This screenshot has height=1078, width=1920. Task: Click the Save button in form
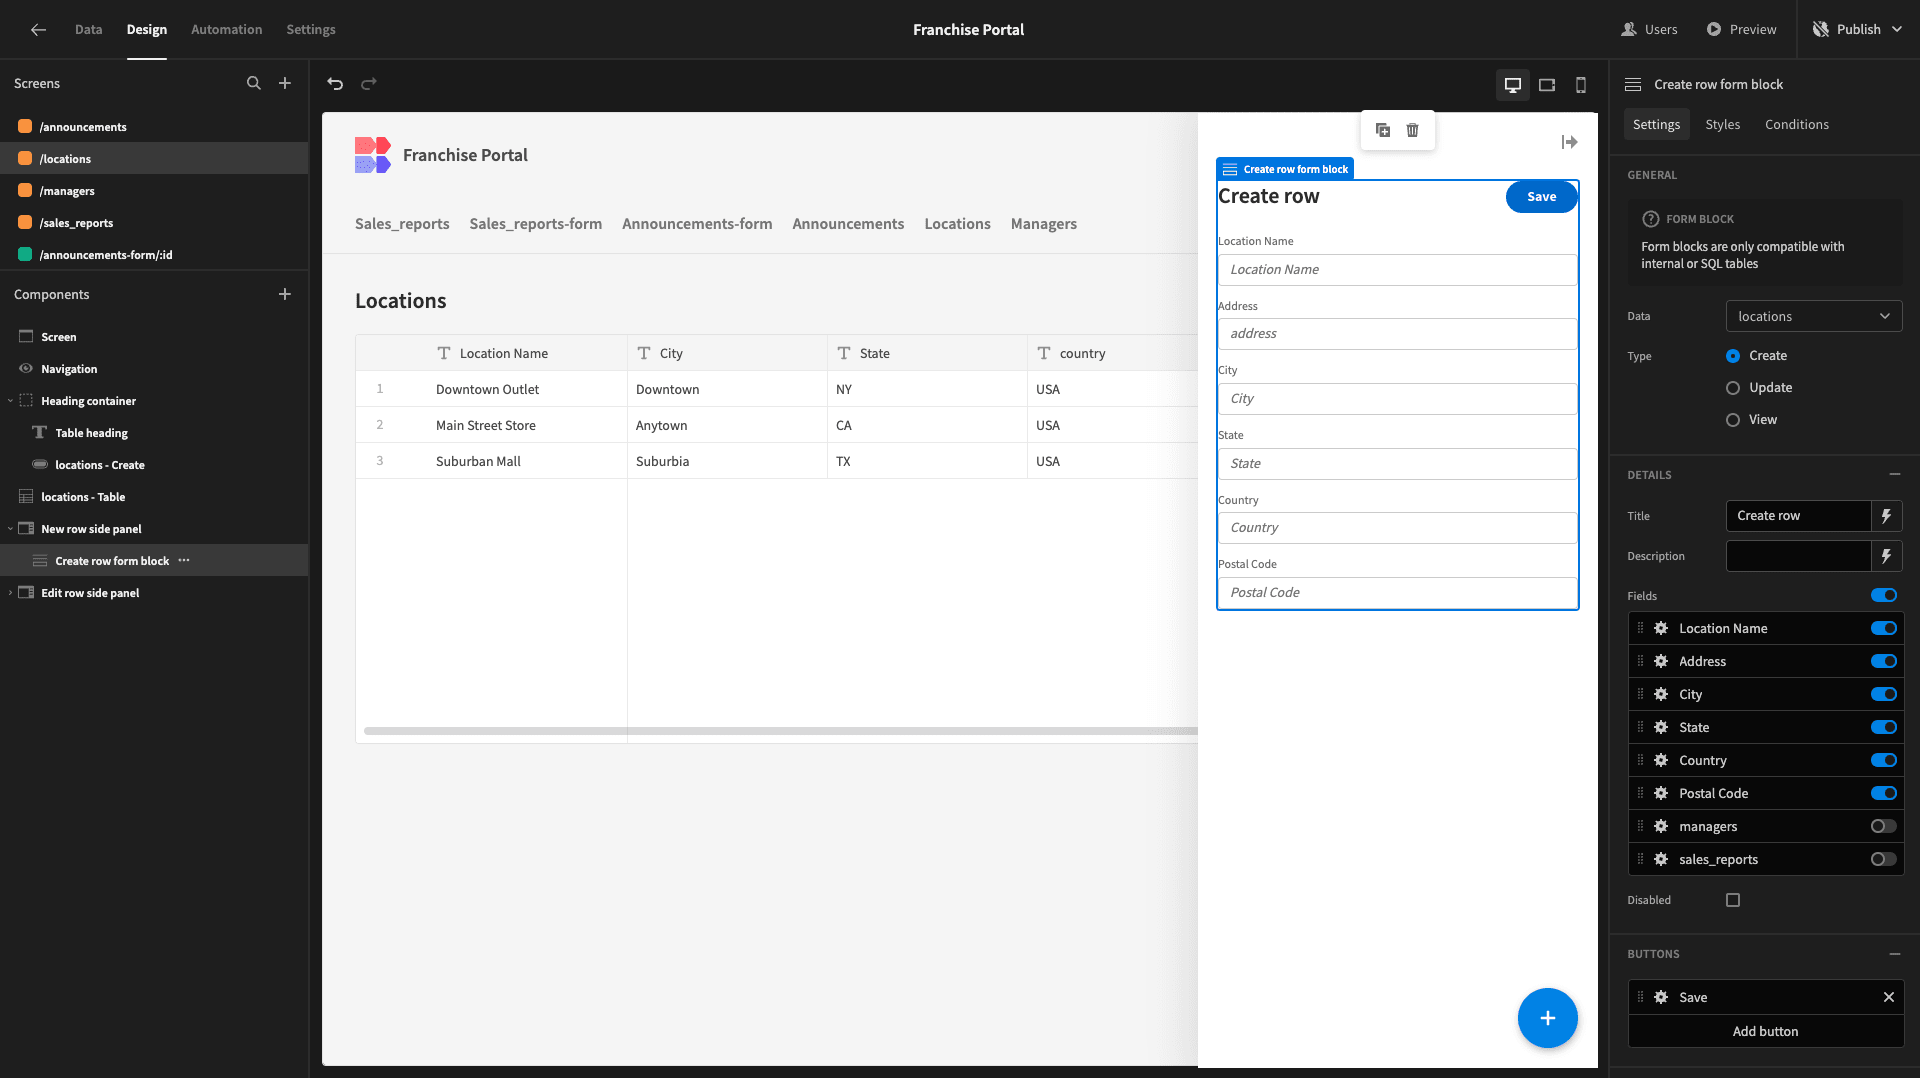point(1541,197)
